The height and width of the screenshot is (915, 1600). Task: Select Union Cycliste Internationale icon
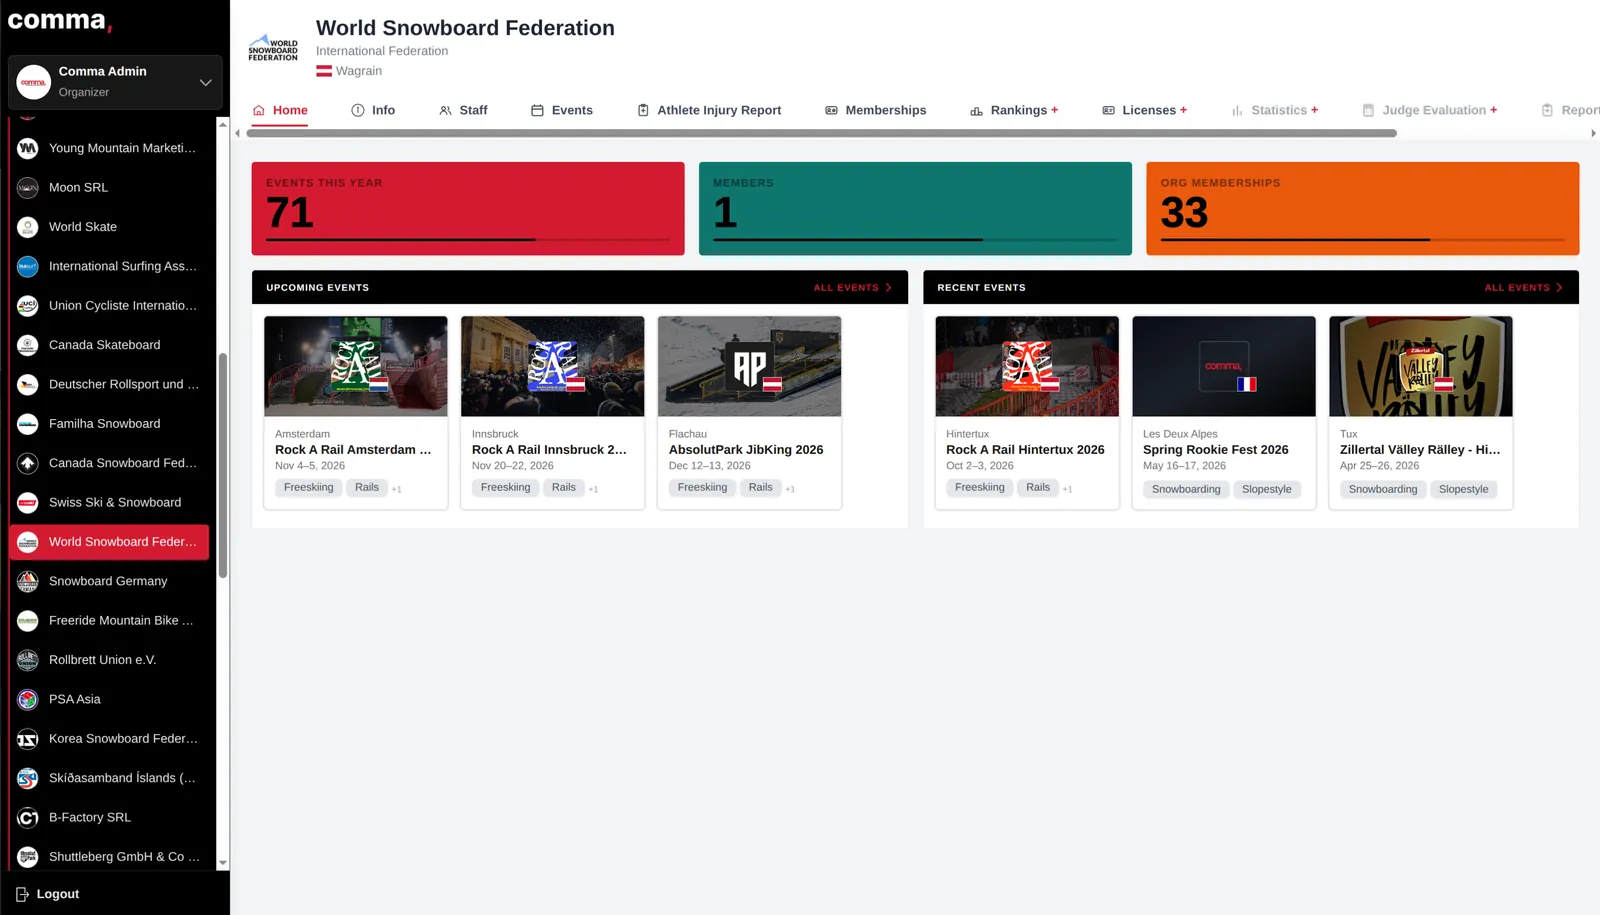(x=28, y=306)
